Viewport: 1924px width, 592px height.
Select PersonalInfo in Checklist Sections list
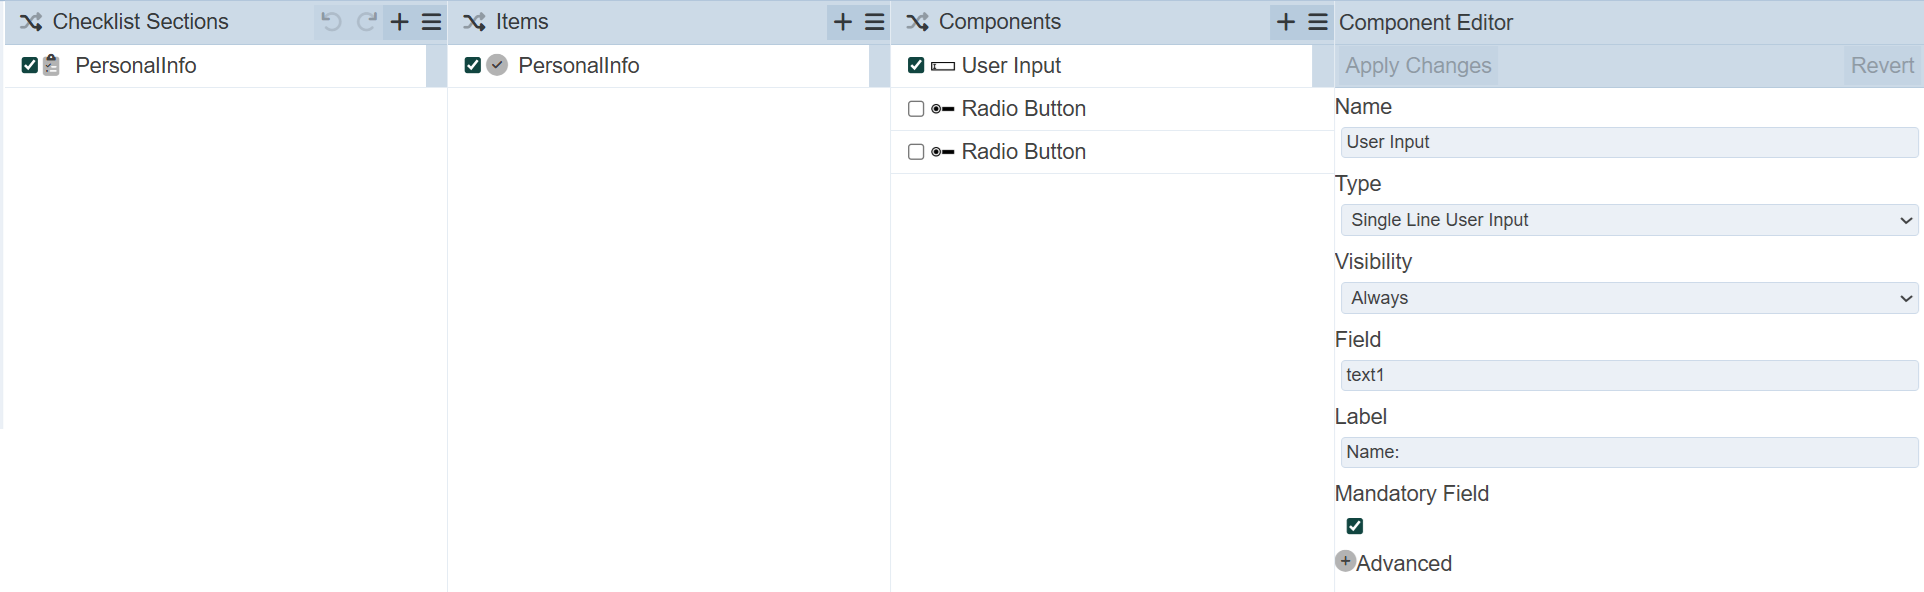pyautogui.click(x=136, y=66)
